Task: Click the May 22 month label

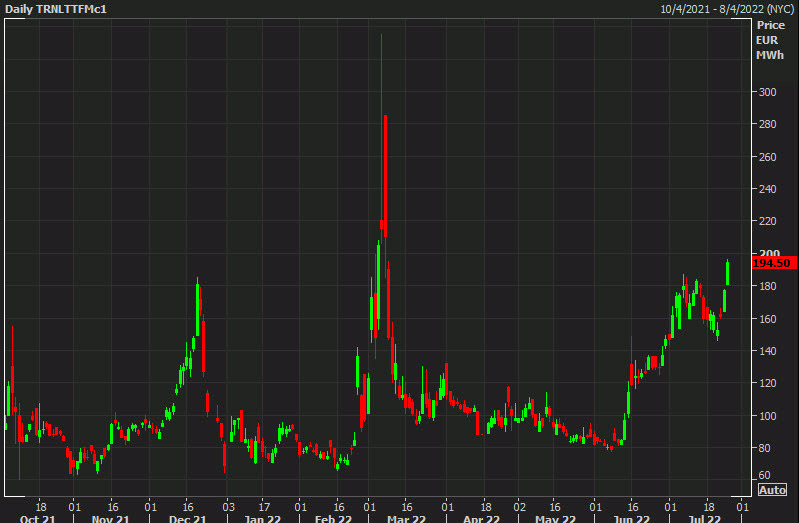Action: (555, 518)
